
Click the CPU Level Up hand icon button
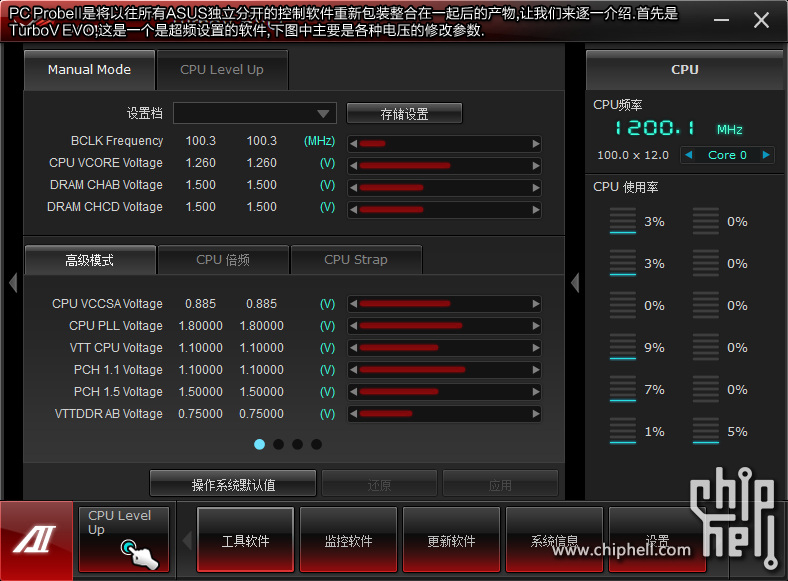[x=124, y=539]
